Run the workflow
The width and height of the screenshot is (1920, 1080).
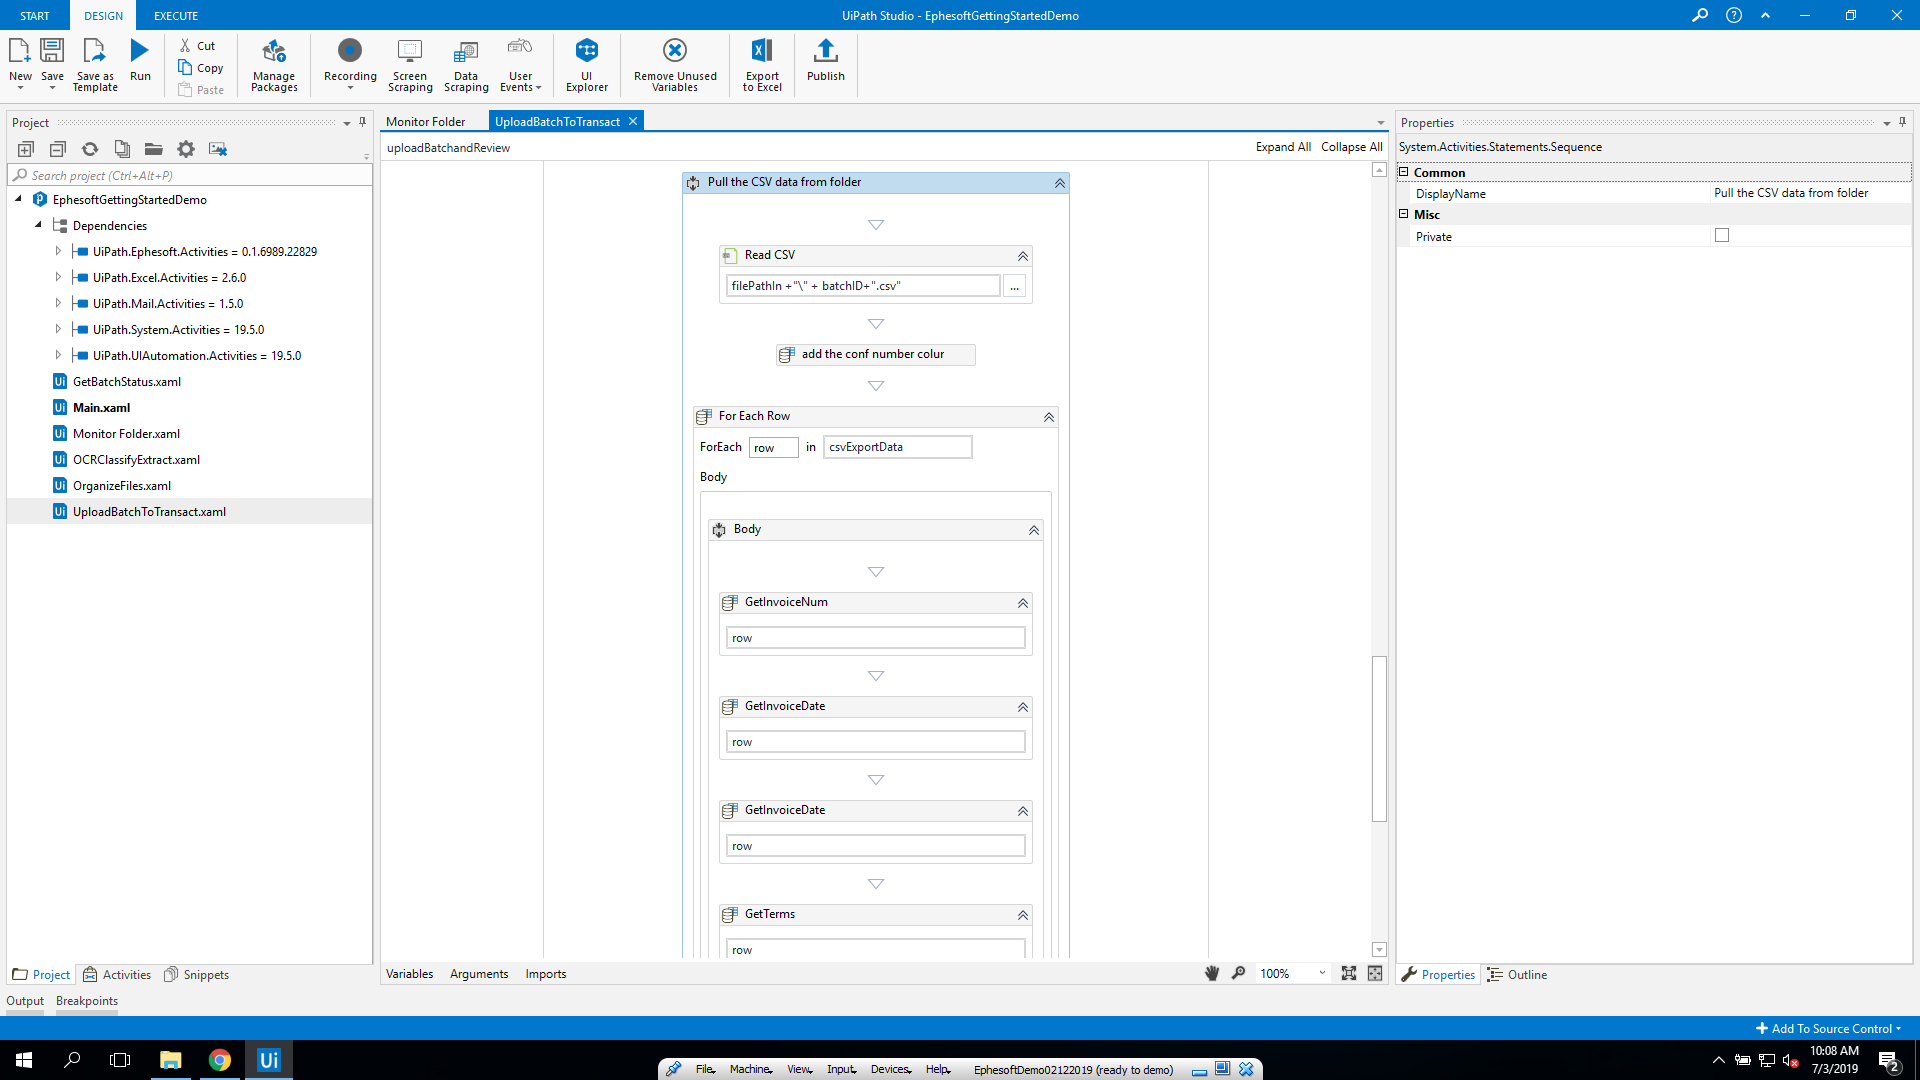tap(140, 60)
